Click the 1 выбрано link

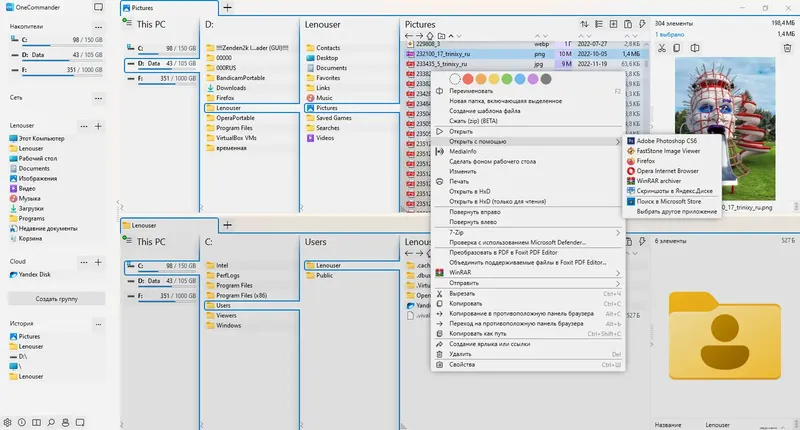(x=669, y=34)
